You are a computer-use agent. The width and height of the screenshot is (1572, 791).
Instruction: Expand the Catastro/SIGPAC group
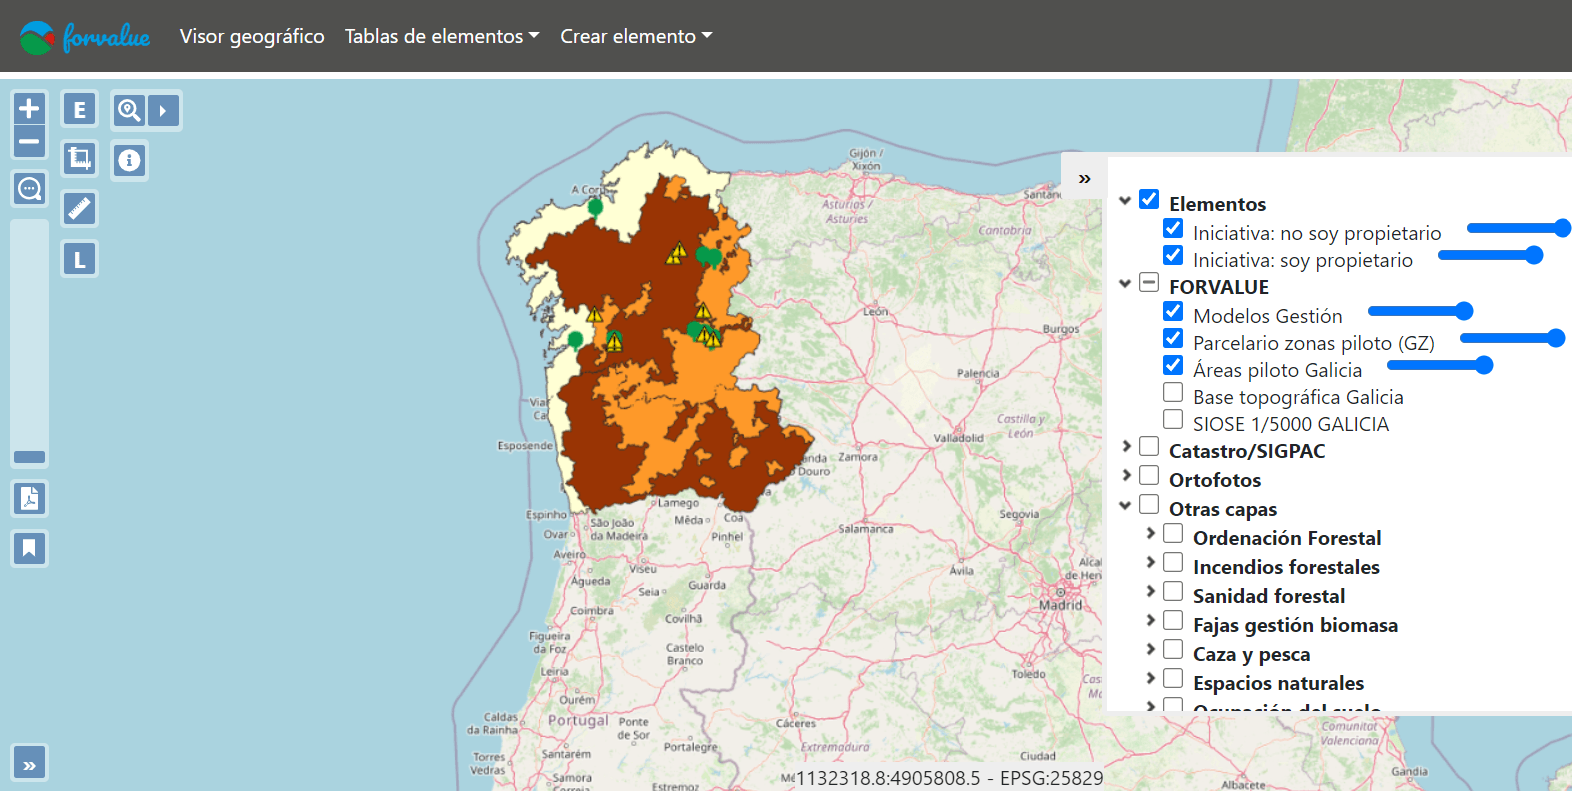(x=1126, y=447)
